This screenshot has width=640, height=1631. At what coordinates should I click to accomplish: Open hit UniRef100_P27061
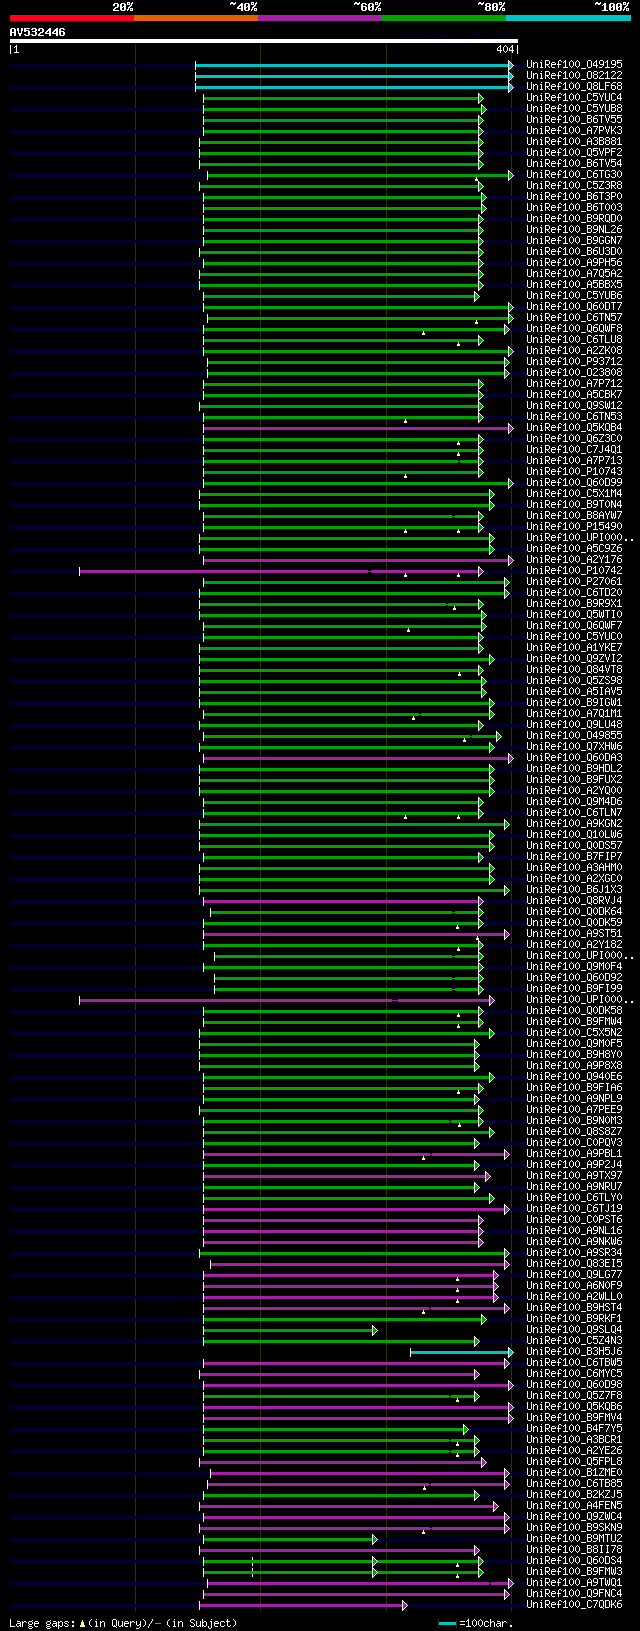574,582
